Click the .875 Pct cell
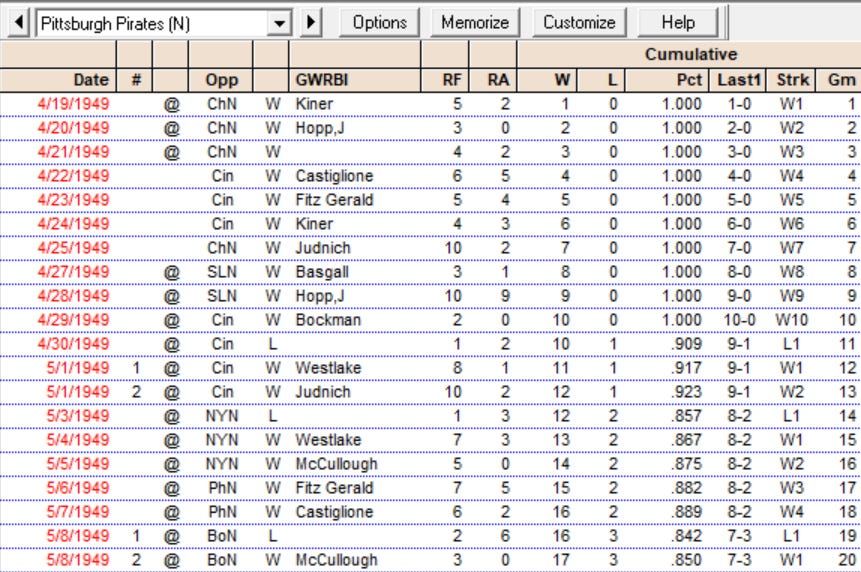 click(x=686, y=464)
